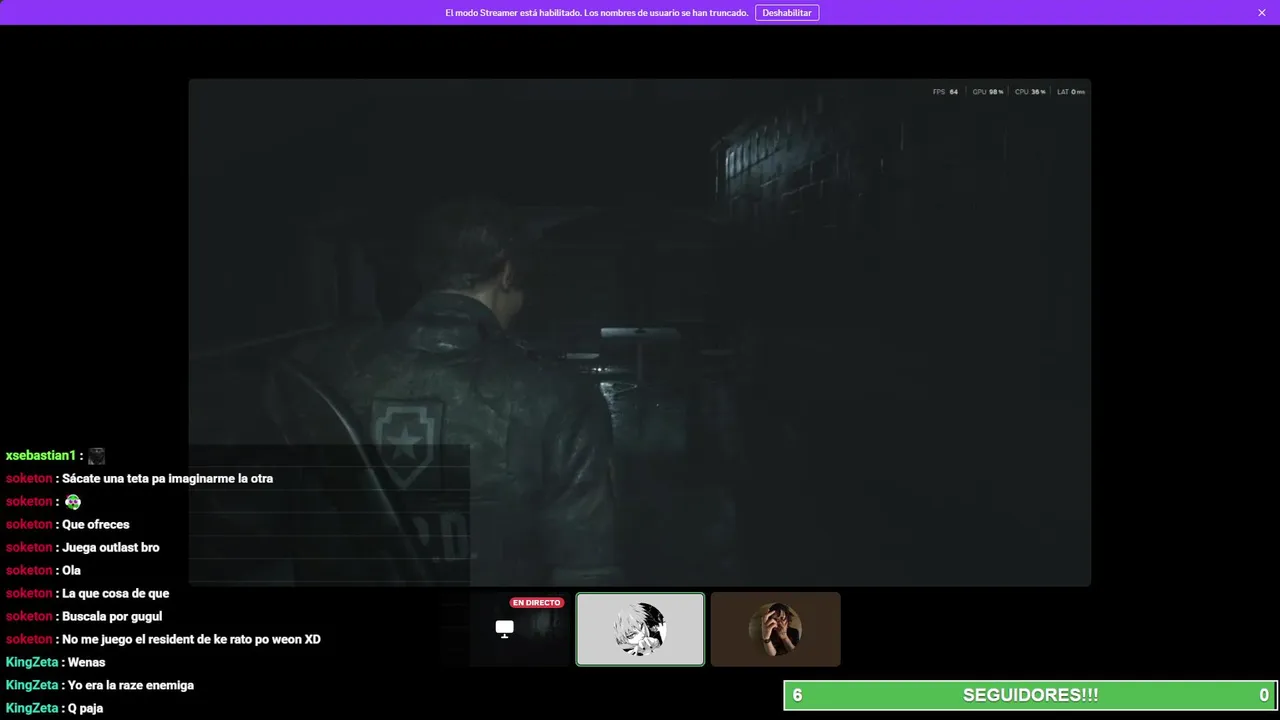Click the Deshabilitar button in the streamer banner
The width and height of the screenshot is (1280, 720).
pyautogui.click(x=787, y=13)
